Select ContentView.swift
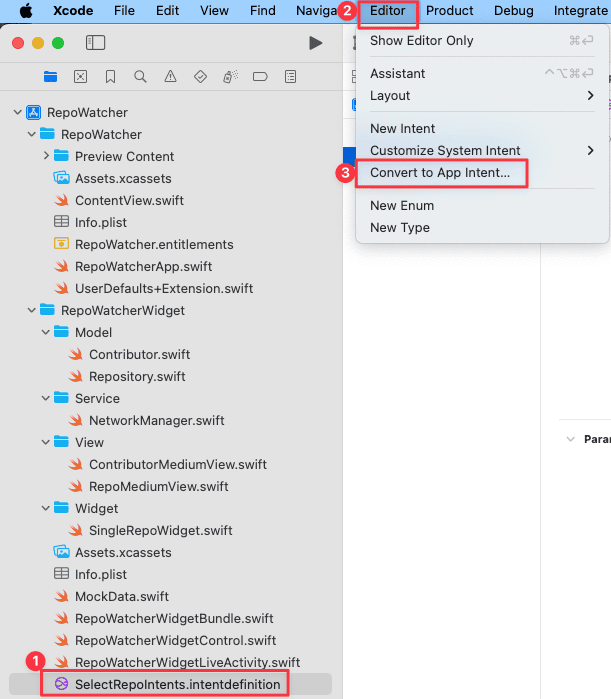Screen dimensions: 611x699 (129, 201)
